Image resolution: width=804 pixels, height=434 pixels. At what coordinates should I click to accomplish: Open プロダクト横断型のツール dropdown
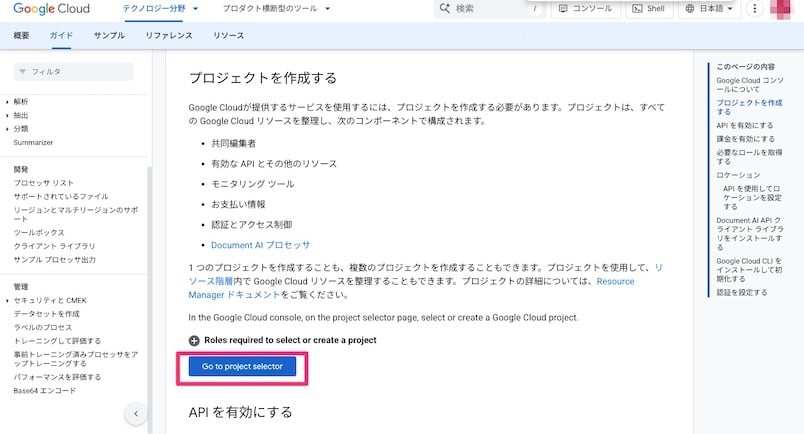[276, 9]
